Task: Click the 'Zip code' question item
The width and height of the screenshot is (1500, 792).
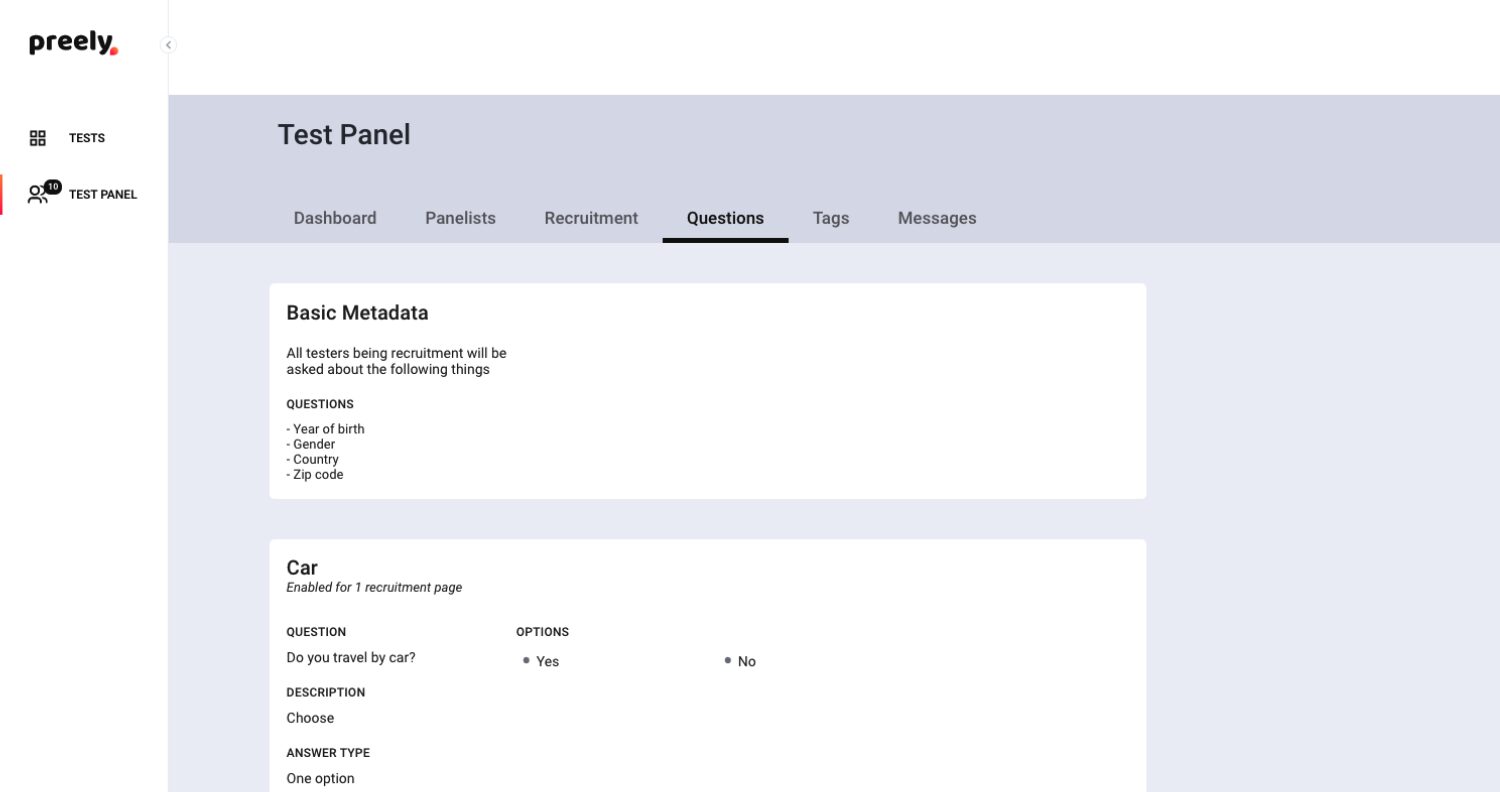Action: click(x=315, y=475)
